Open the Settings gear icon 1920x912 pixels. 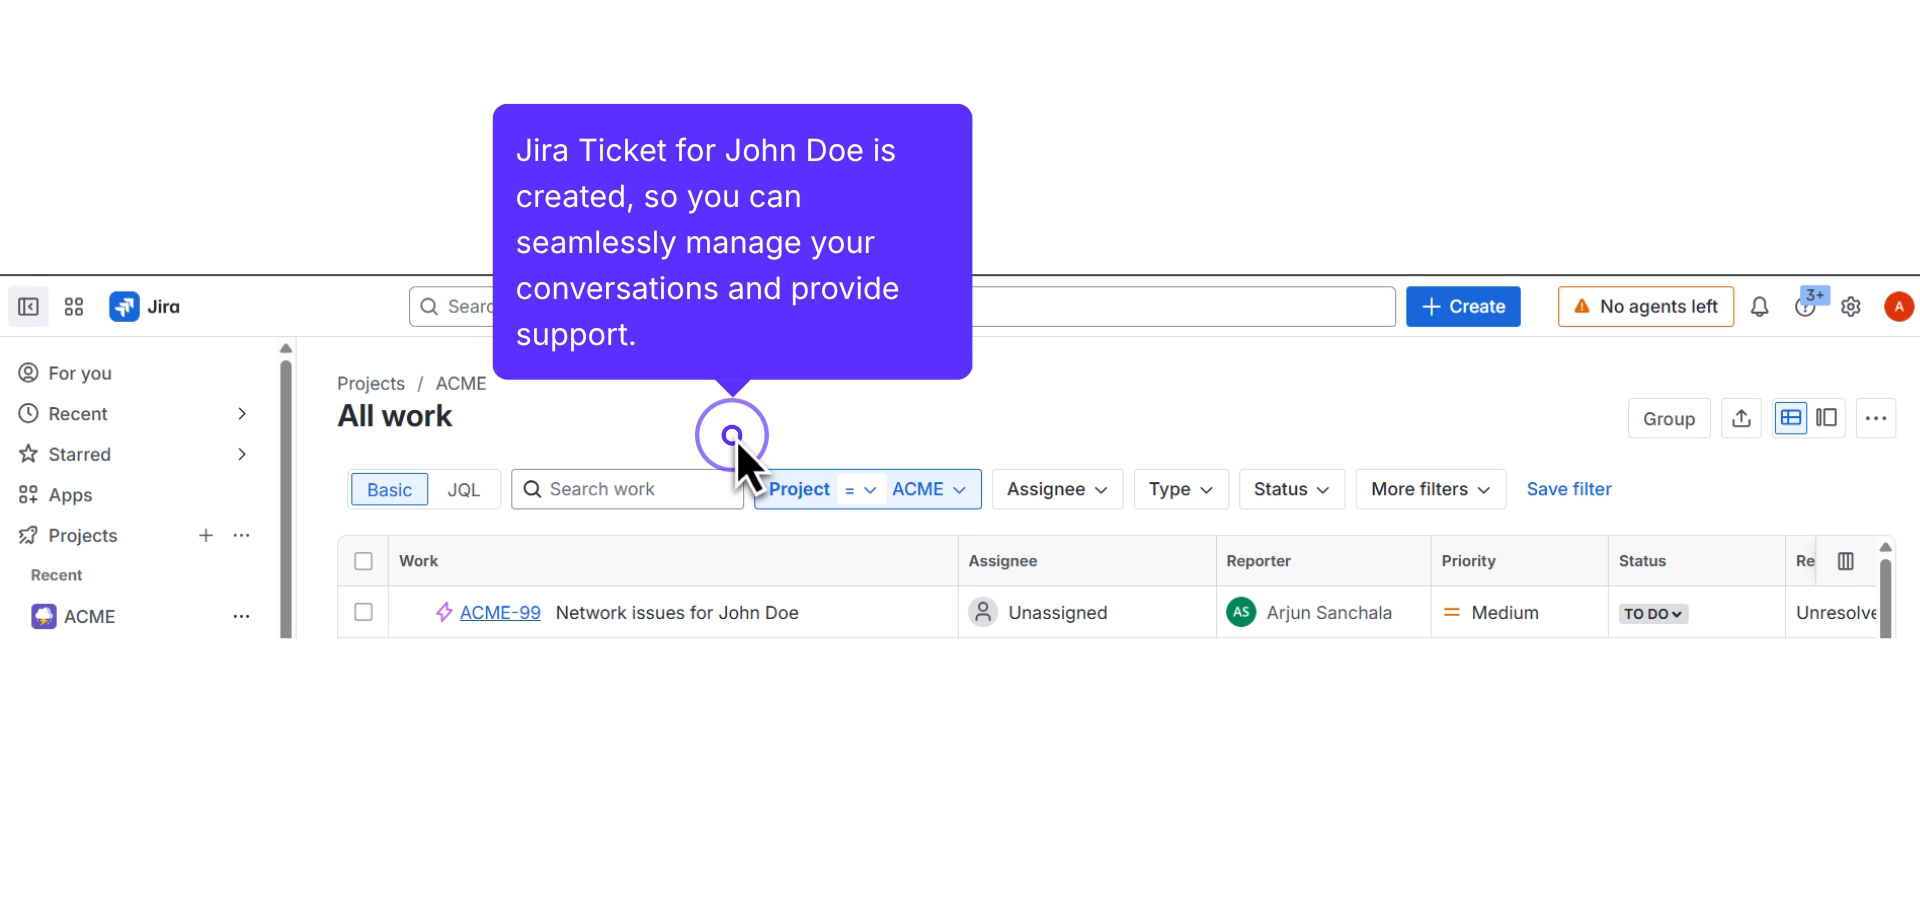[x=1851, y=306]
